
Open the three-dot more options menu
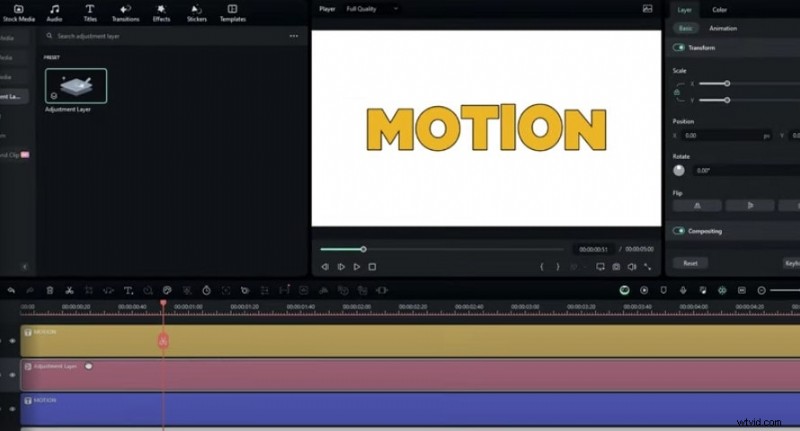tap(293, 36)
